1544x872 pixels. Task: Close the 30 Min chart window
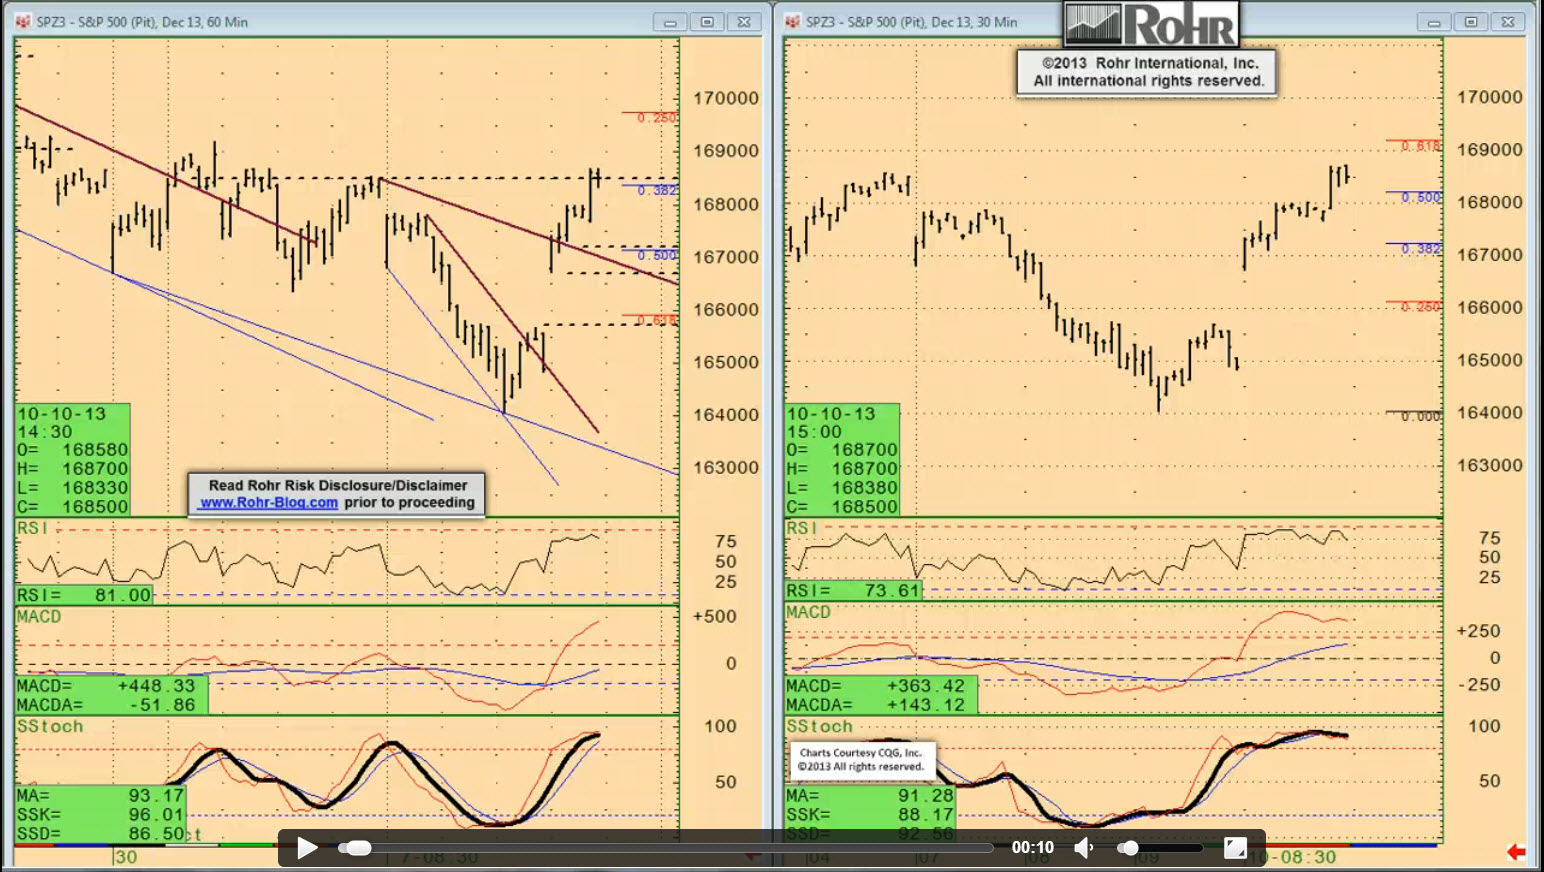tap(1508, 22)
